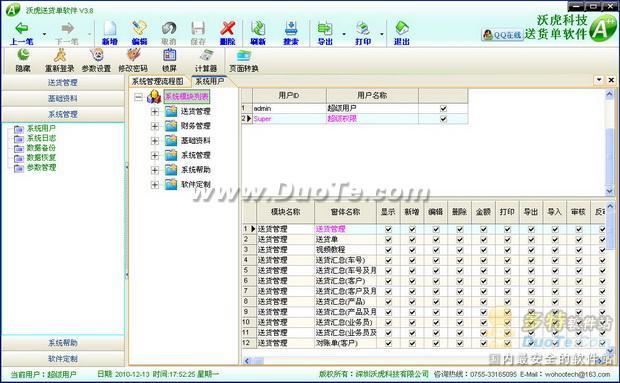Expand the 财务管理 tree node
This screenshot has height=383, width=620.
pos(155,126)
